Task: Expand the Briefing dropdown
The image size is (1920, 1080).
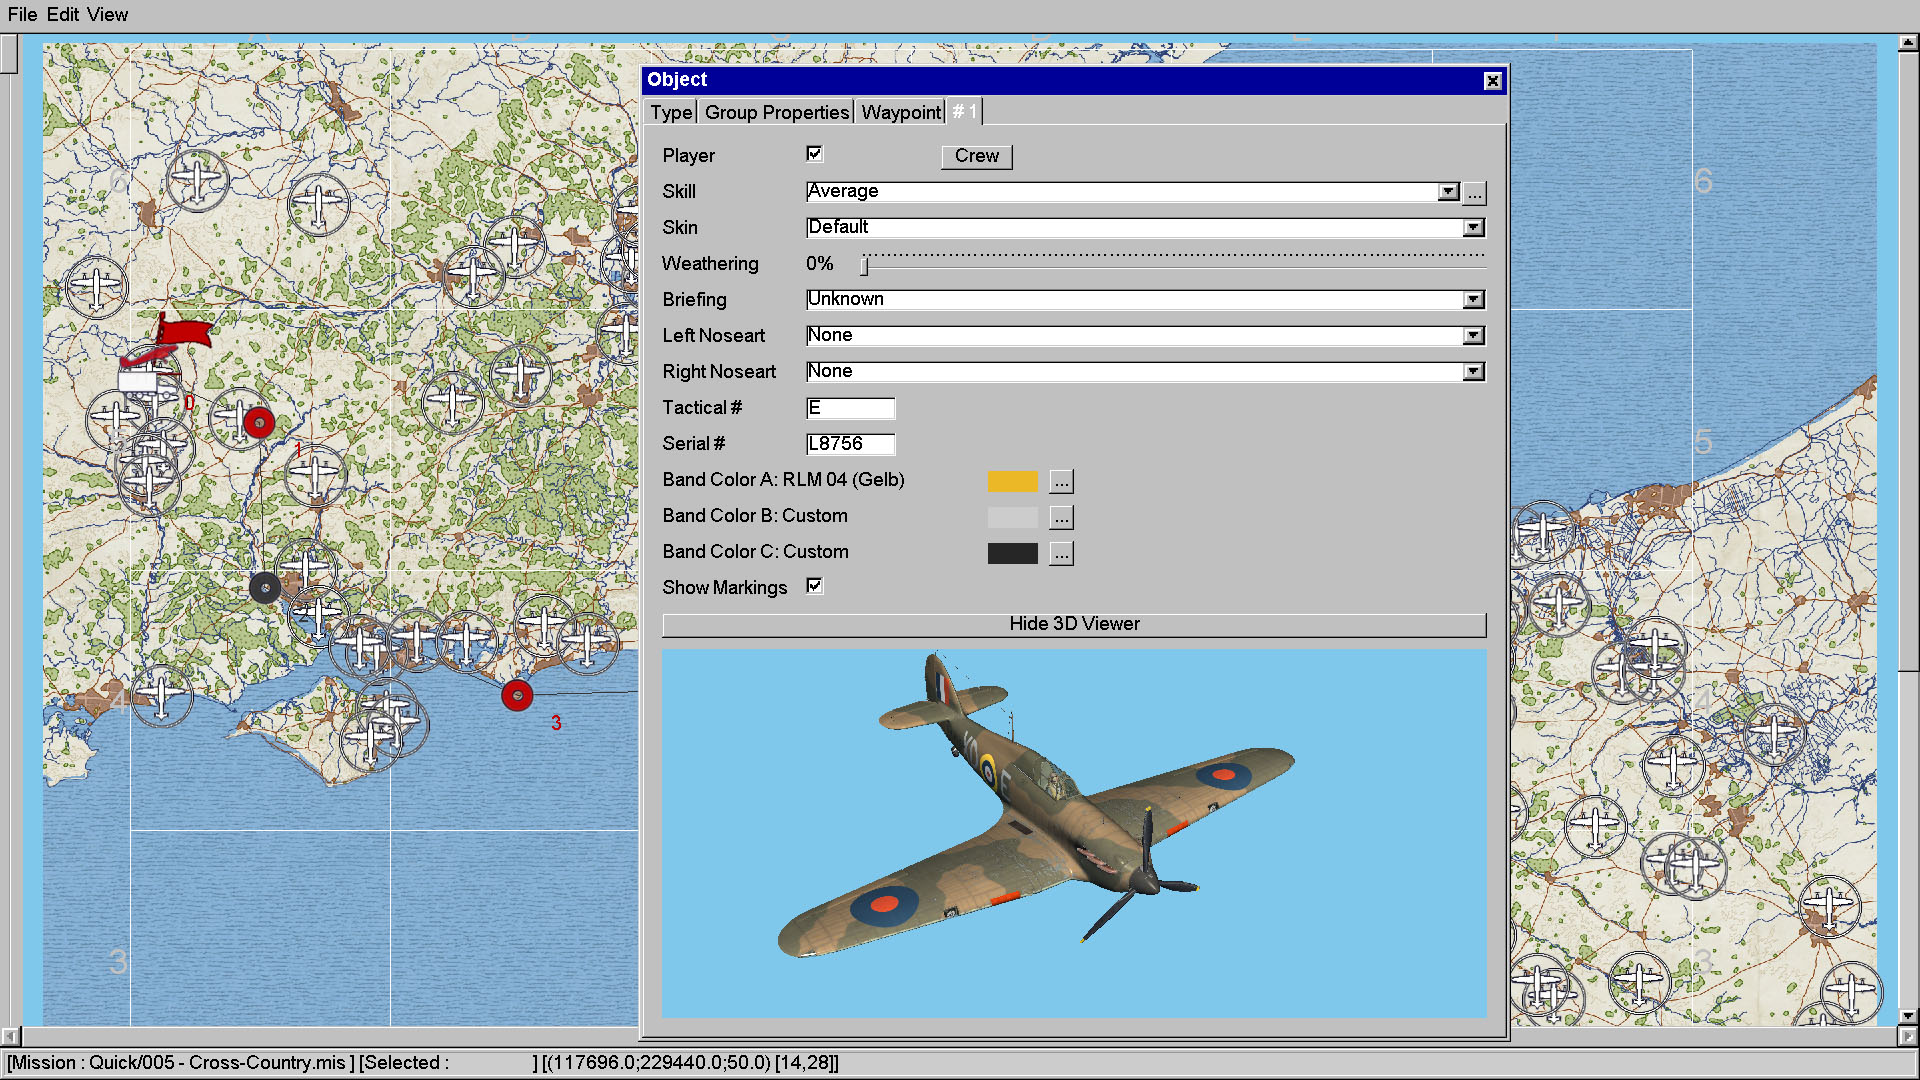Action: [1473, 300]
